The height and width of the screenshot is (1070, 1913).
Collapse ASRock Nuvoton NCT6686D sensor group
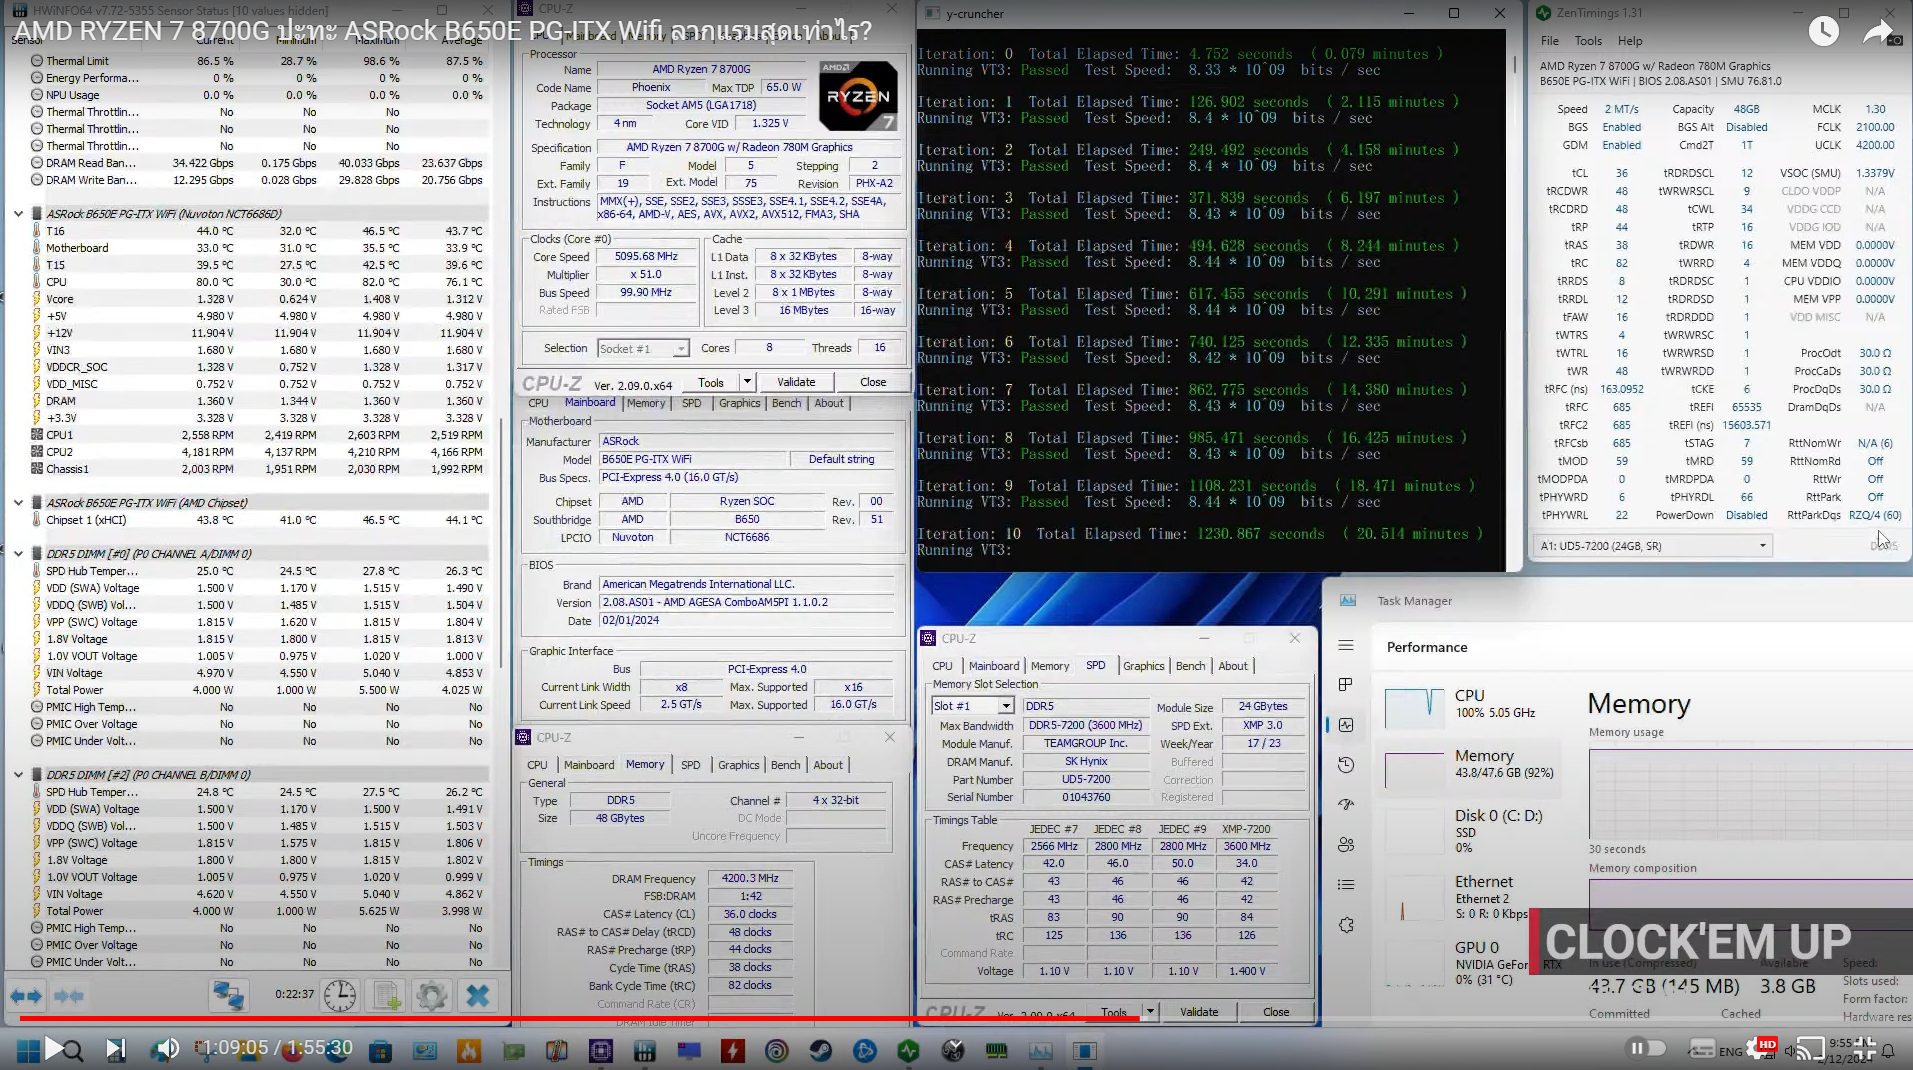point(18,214)
